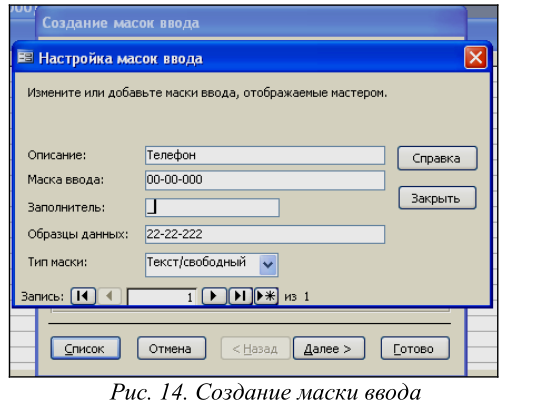Viewport: 541px width, 414px height.
Task: Click the record number box
Action: click(x=162, y=297)
